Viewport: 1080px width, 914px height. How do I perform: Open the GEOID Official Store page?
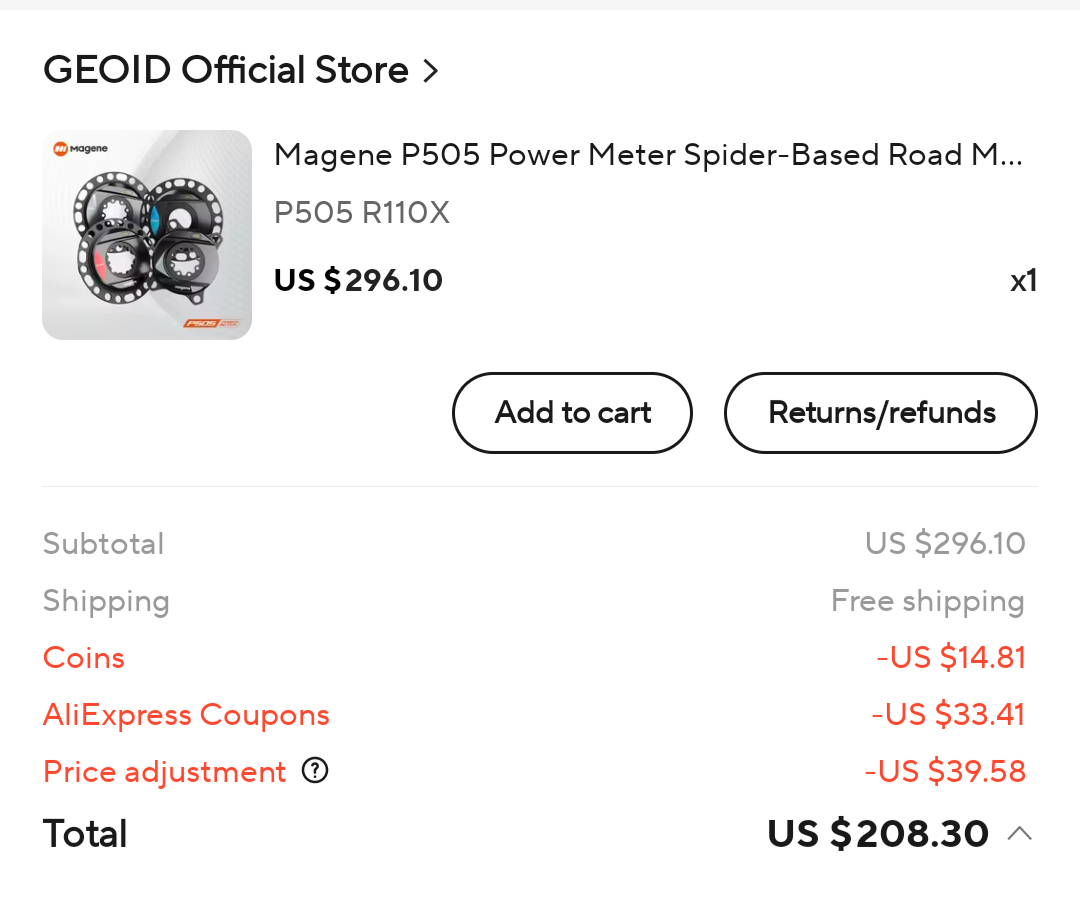click(225, 70)
